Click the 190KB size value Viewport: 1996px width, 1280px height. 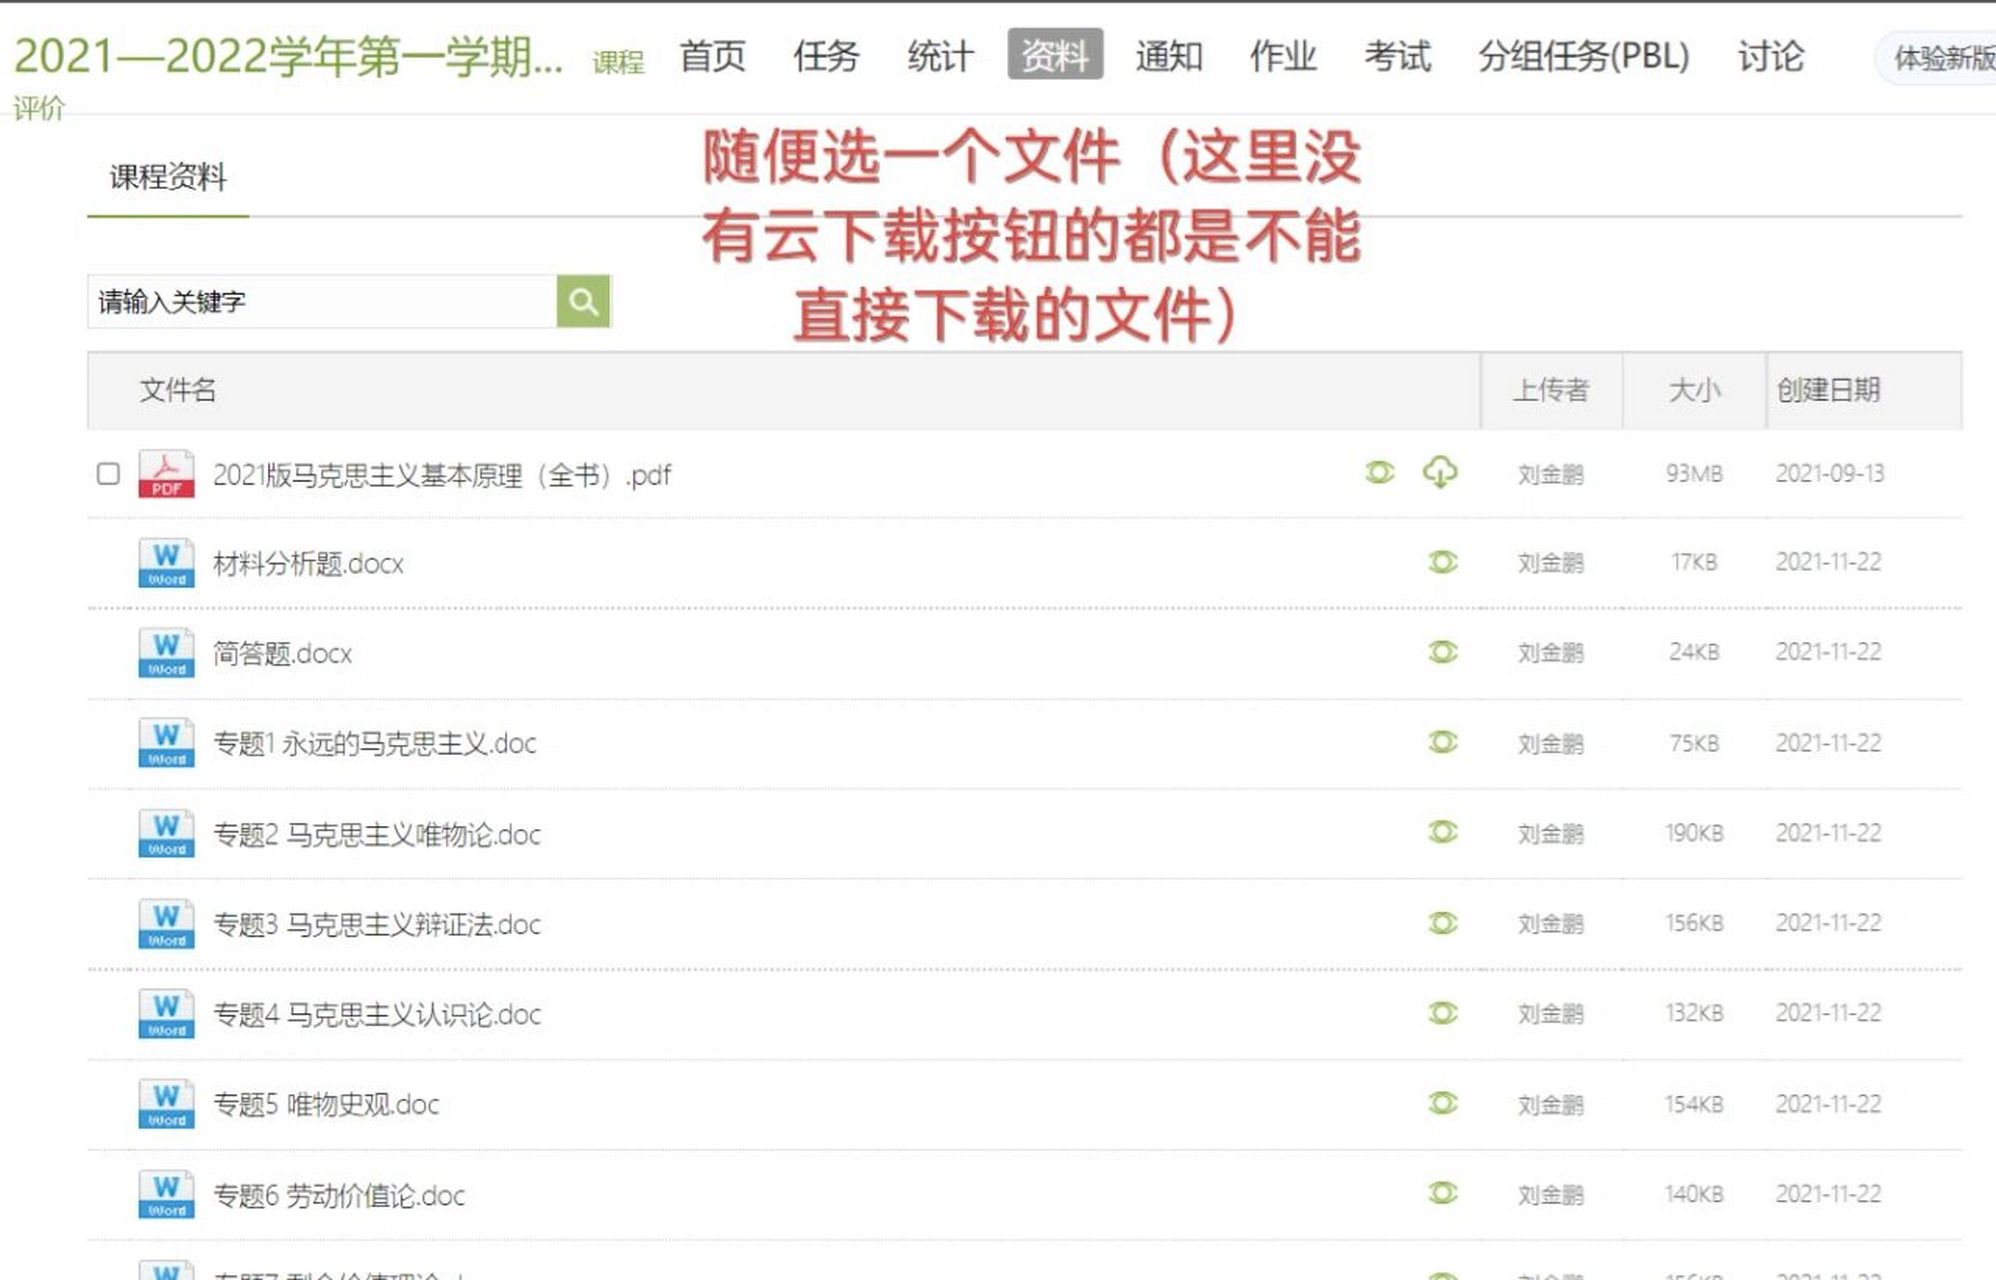[x=1694, y=833]
